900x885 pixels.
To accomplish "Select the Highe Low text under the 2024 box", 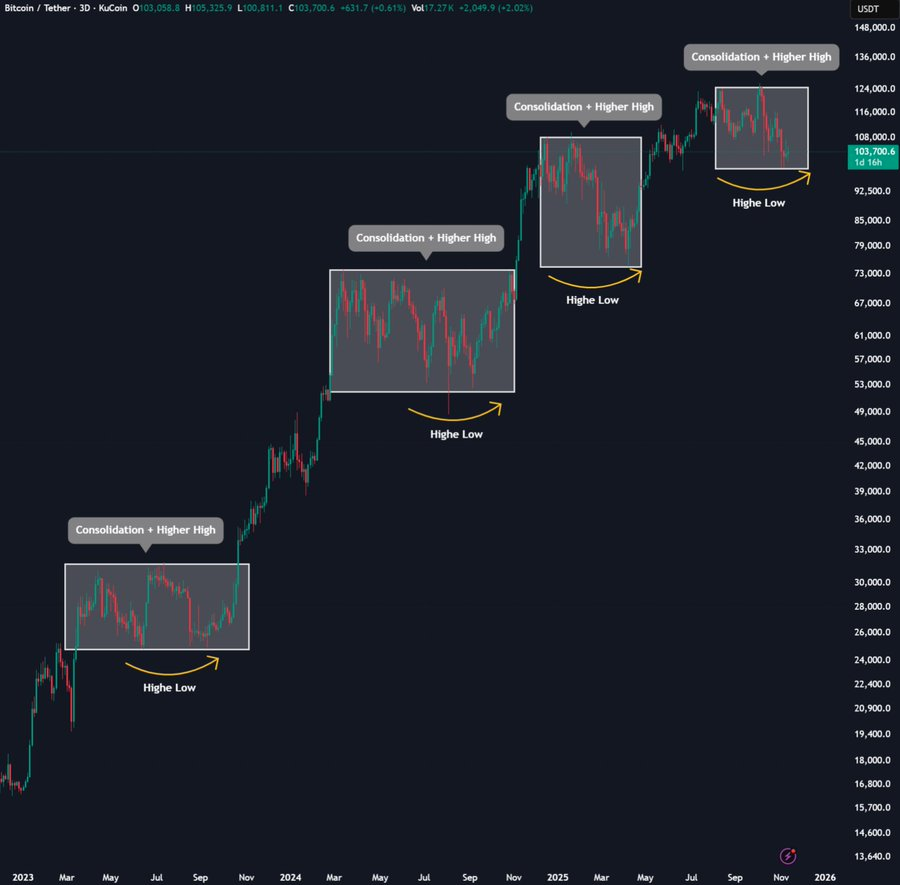I will (x=456, y=434).
